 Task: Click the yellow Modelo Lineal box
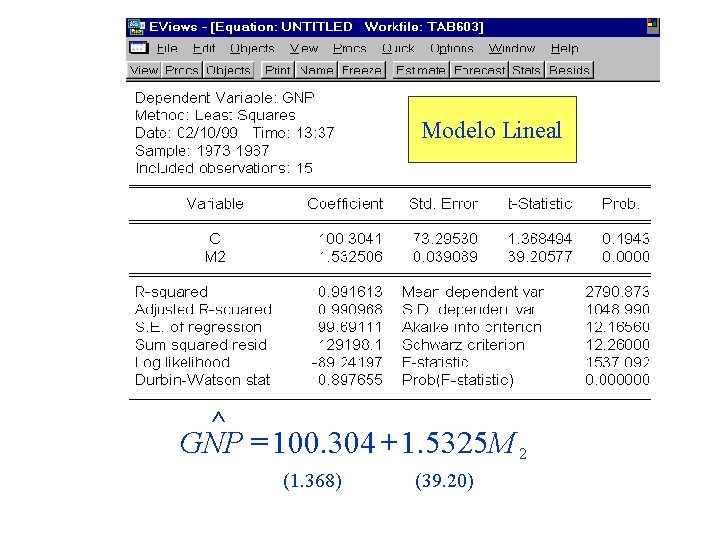492,129
